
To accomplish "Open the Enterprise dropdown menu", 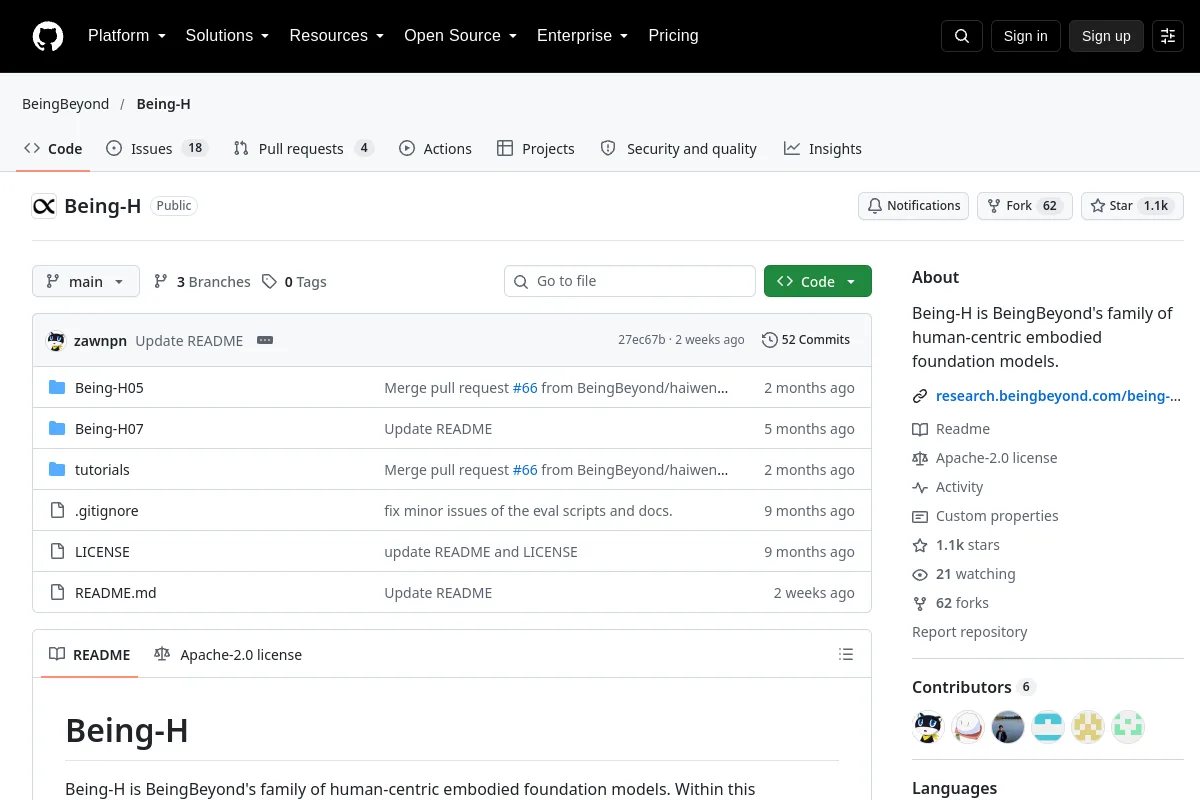I will [x=583, y=36].
